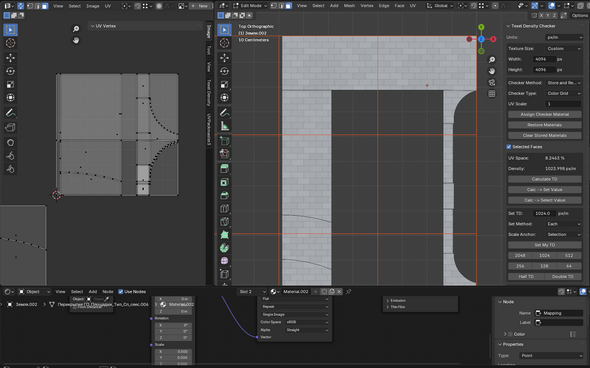The image size is (590, 368).
Task: Toggle the orthographic grid view icon
Action: coord(492,94)
